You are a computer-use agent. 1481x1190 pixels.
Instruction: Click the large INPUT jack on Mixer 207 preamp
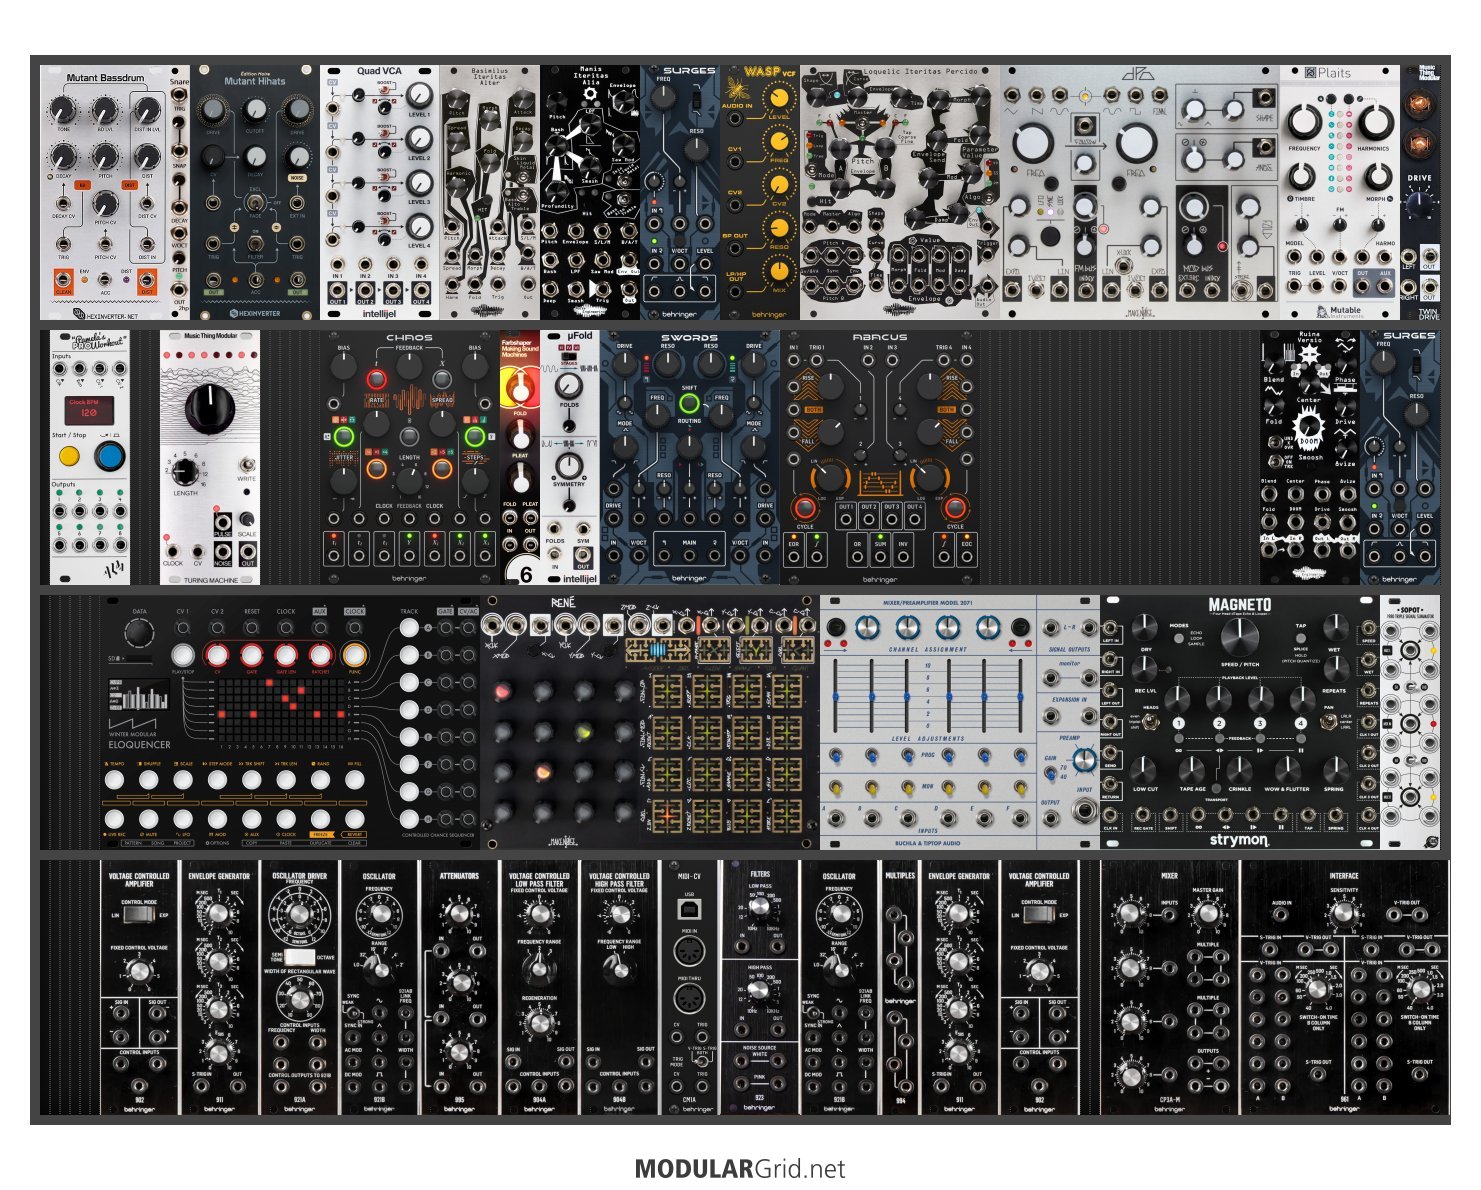pyautogui.click(x=1084, y=809)
